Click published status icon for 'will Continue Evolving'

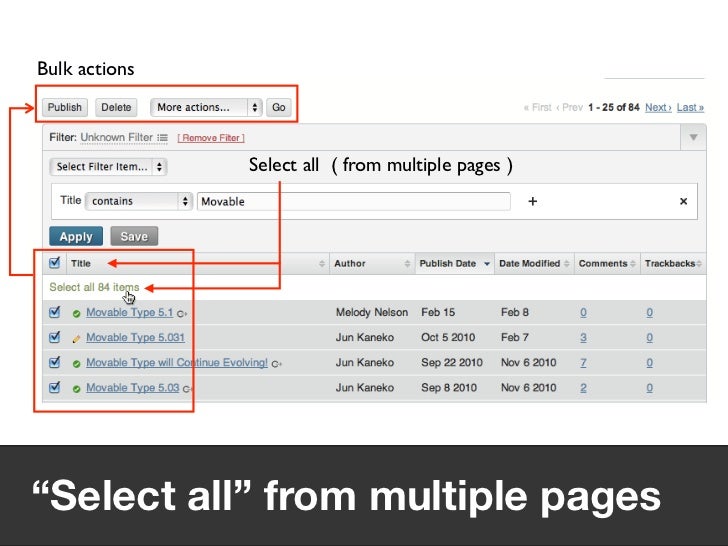pos(77,364)
